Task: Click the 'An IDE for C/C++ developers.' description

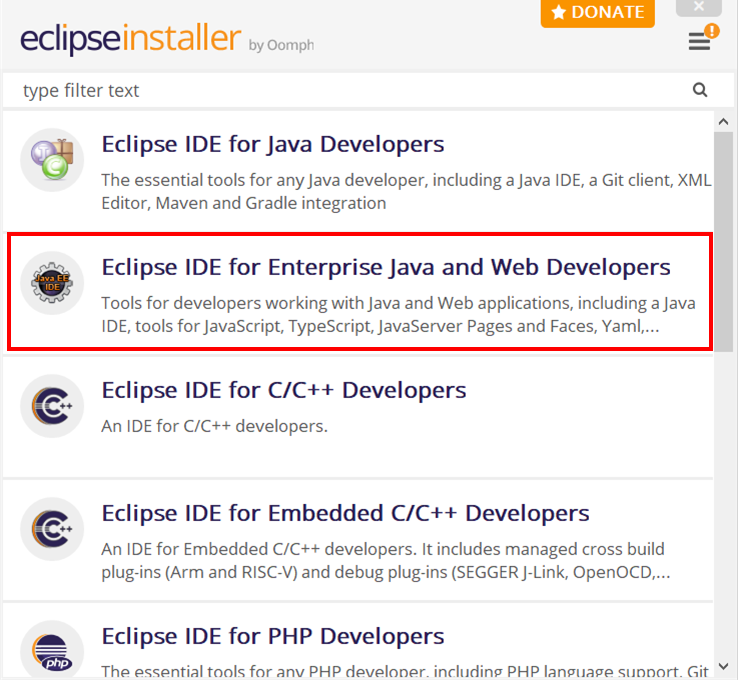Action: pos(215,426)
